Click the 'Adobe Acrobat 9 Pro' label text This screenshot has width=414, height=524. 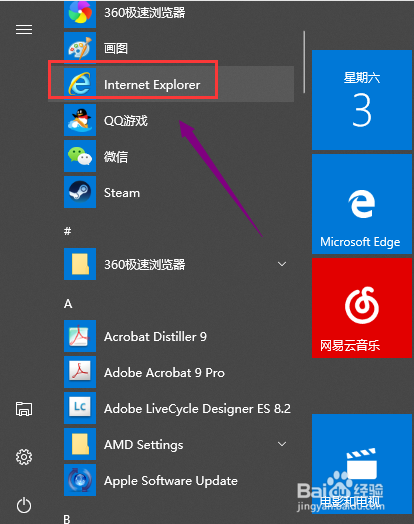click(164, 373)
